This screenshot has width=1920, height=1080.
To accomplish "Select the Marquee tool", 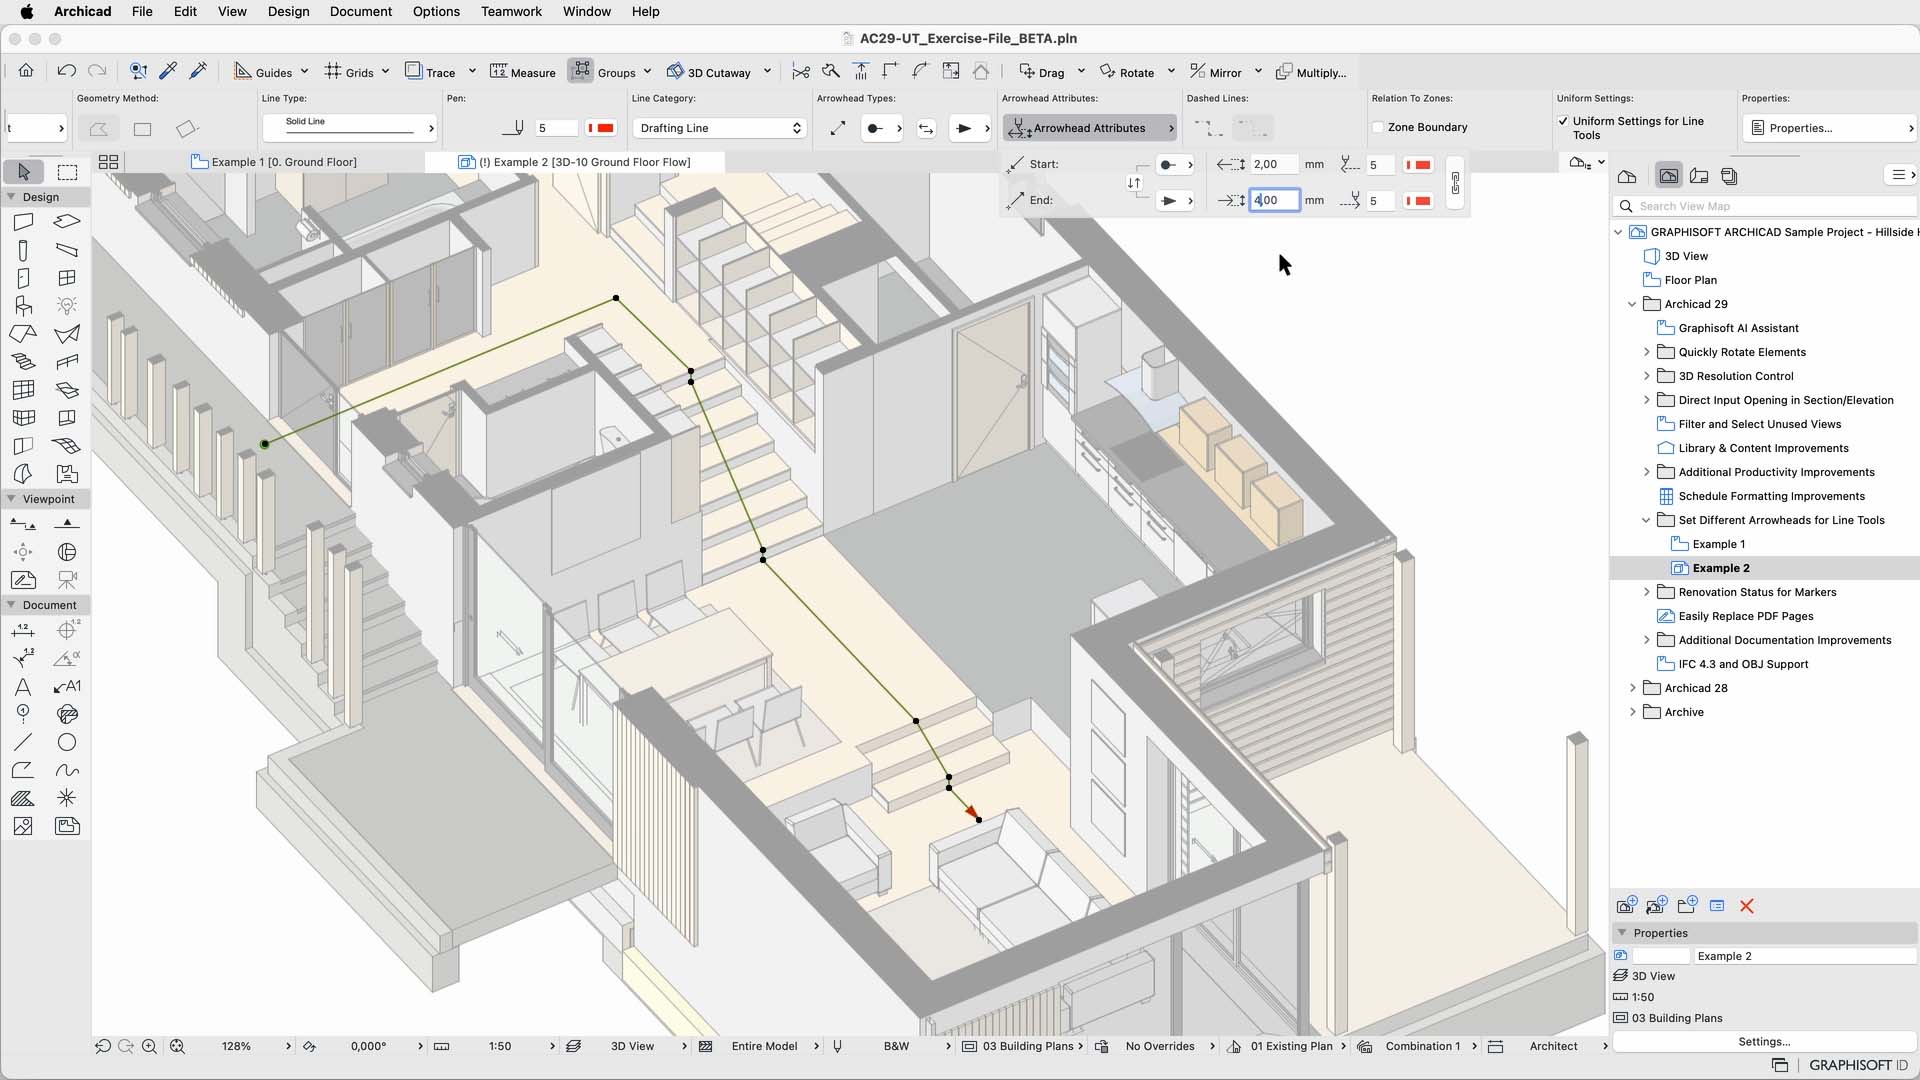I will click(x=67, y=172).
